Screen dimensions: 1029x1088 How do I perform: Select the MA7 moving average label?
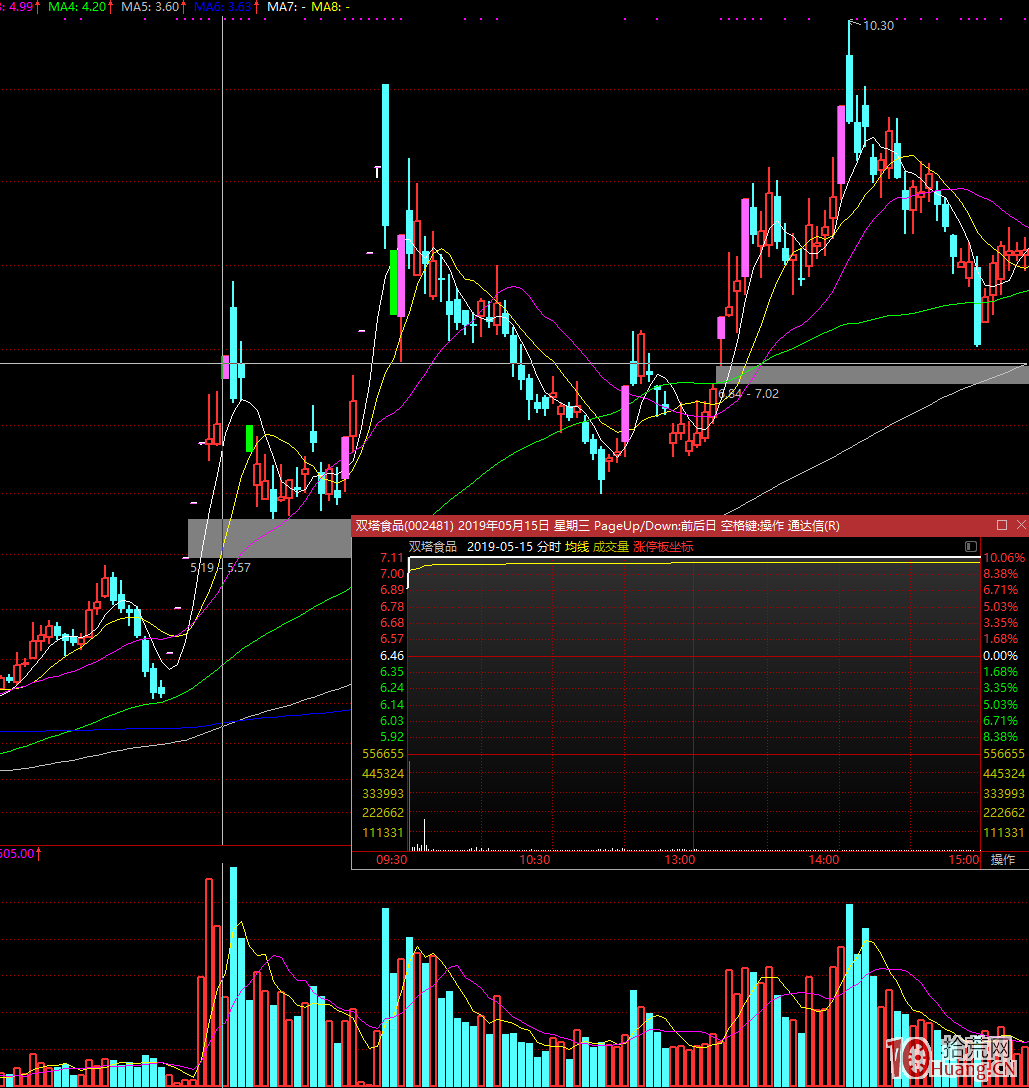click(287, 7)
